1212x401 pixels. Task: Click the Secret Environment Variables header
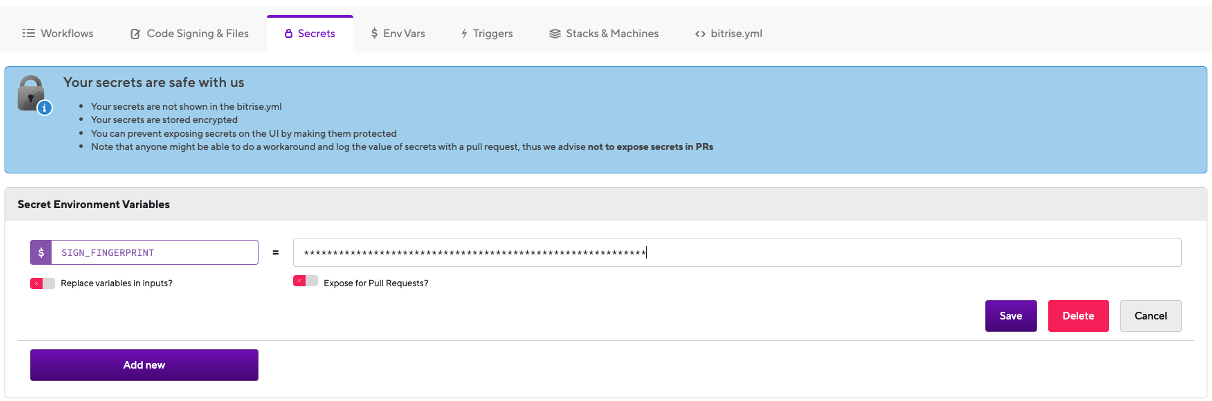point(94,204)
